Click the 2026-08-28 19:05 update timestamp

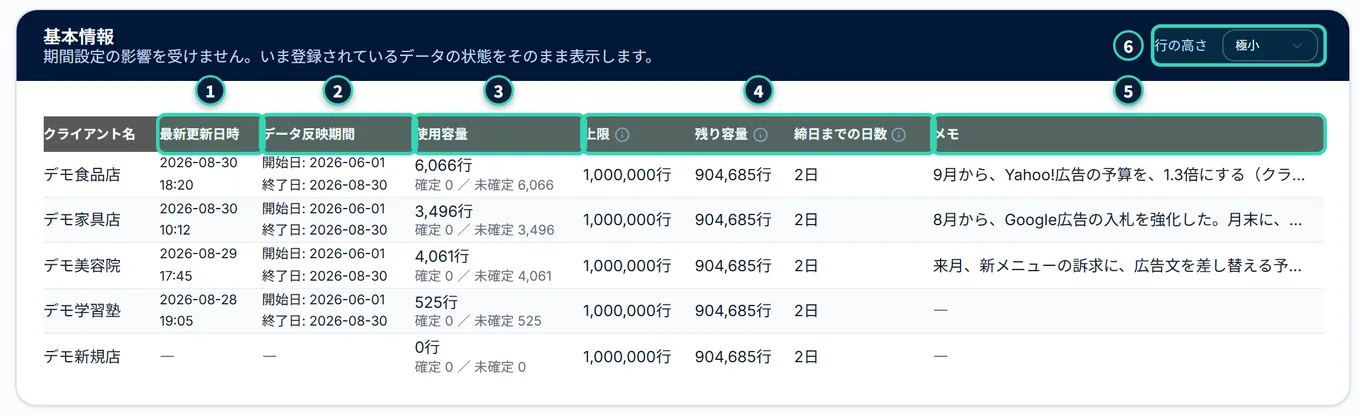[x=198, y=311]
